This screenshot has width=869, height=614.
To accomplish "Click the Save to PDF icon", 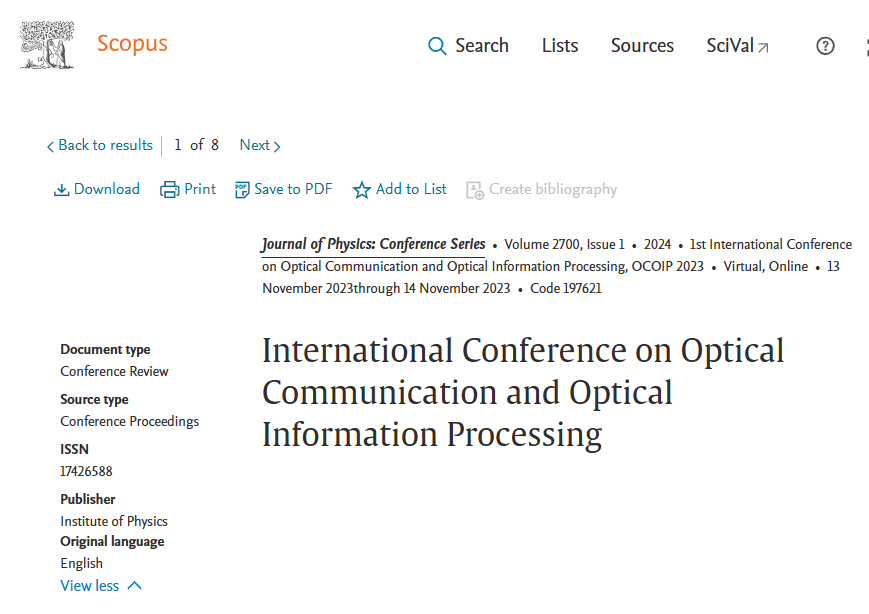I will tap(242, 190).
